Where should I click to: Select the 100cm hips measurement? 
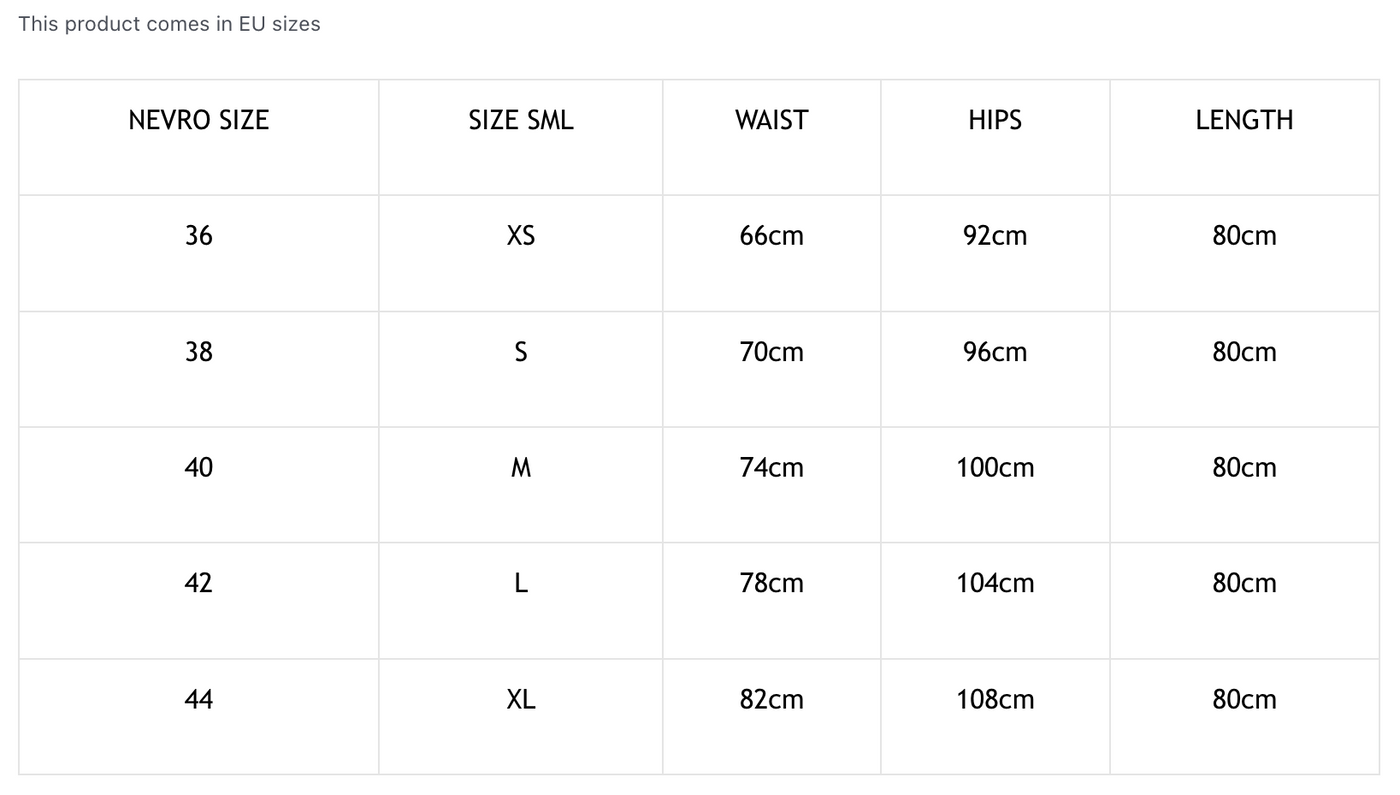[994, 468]
